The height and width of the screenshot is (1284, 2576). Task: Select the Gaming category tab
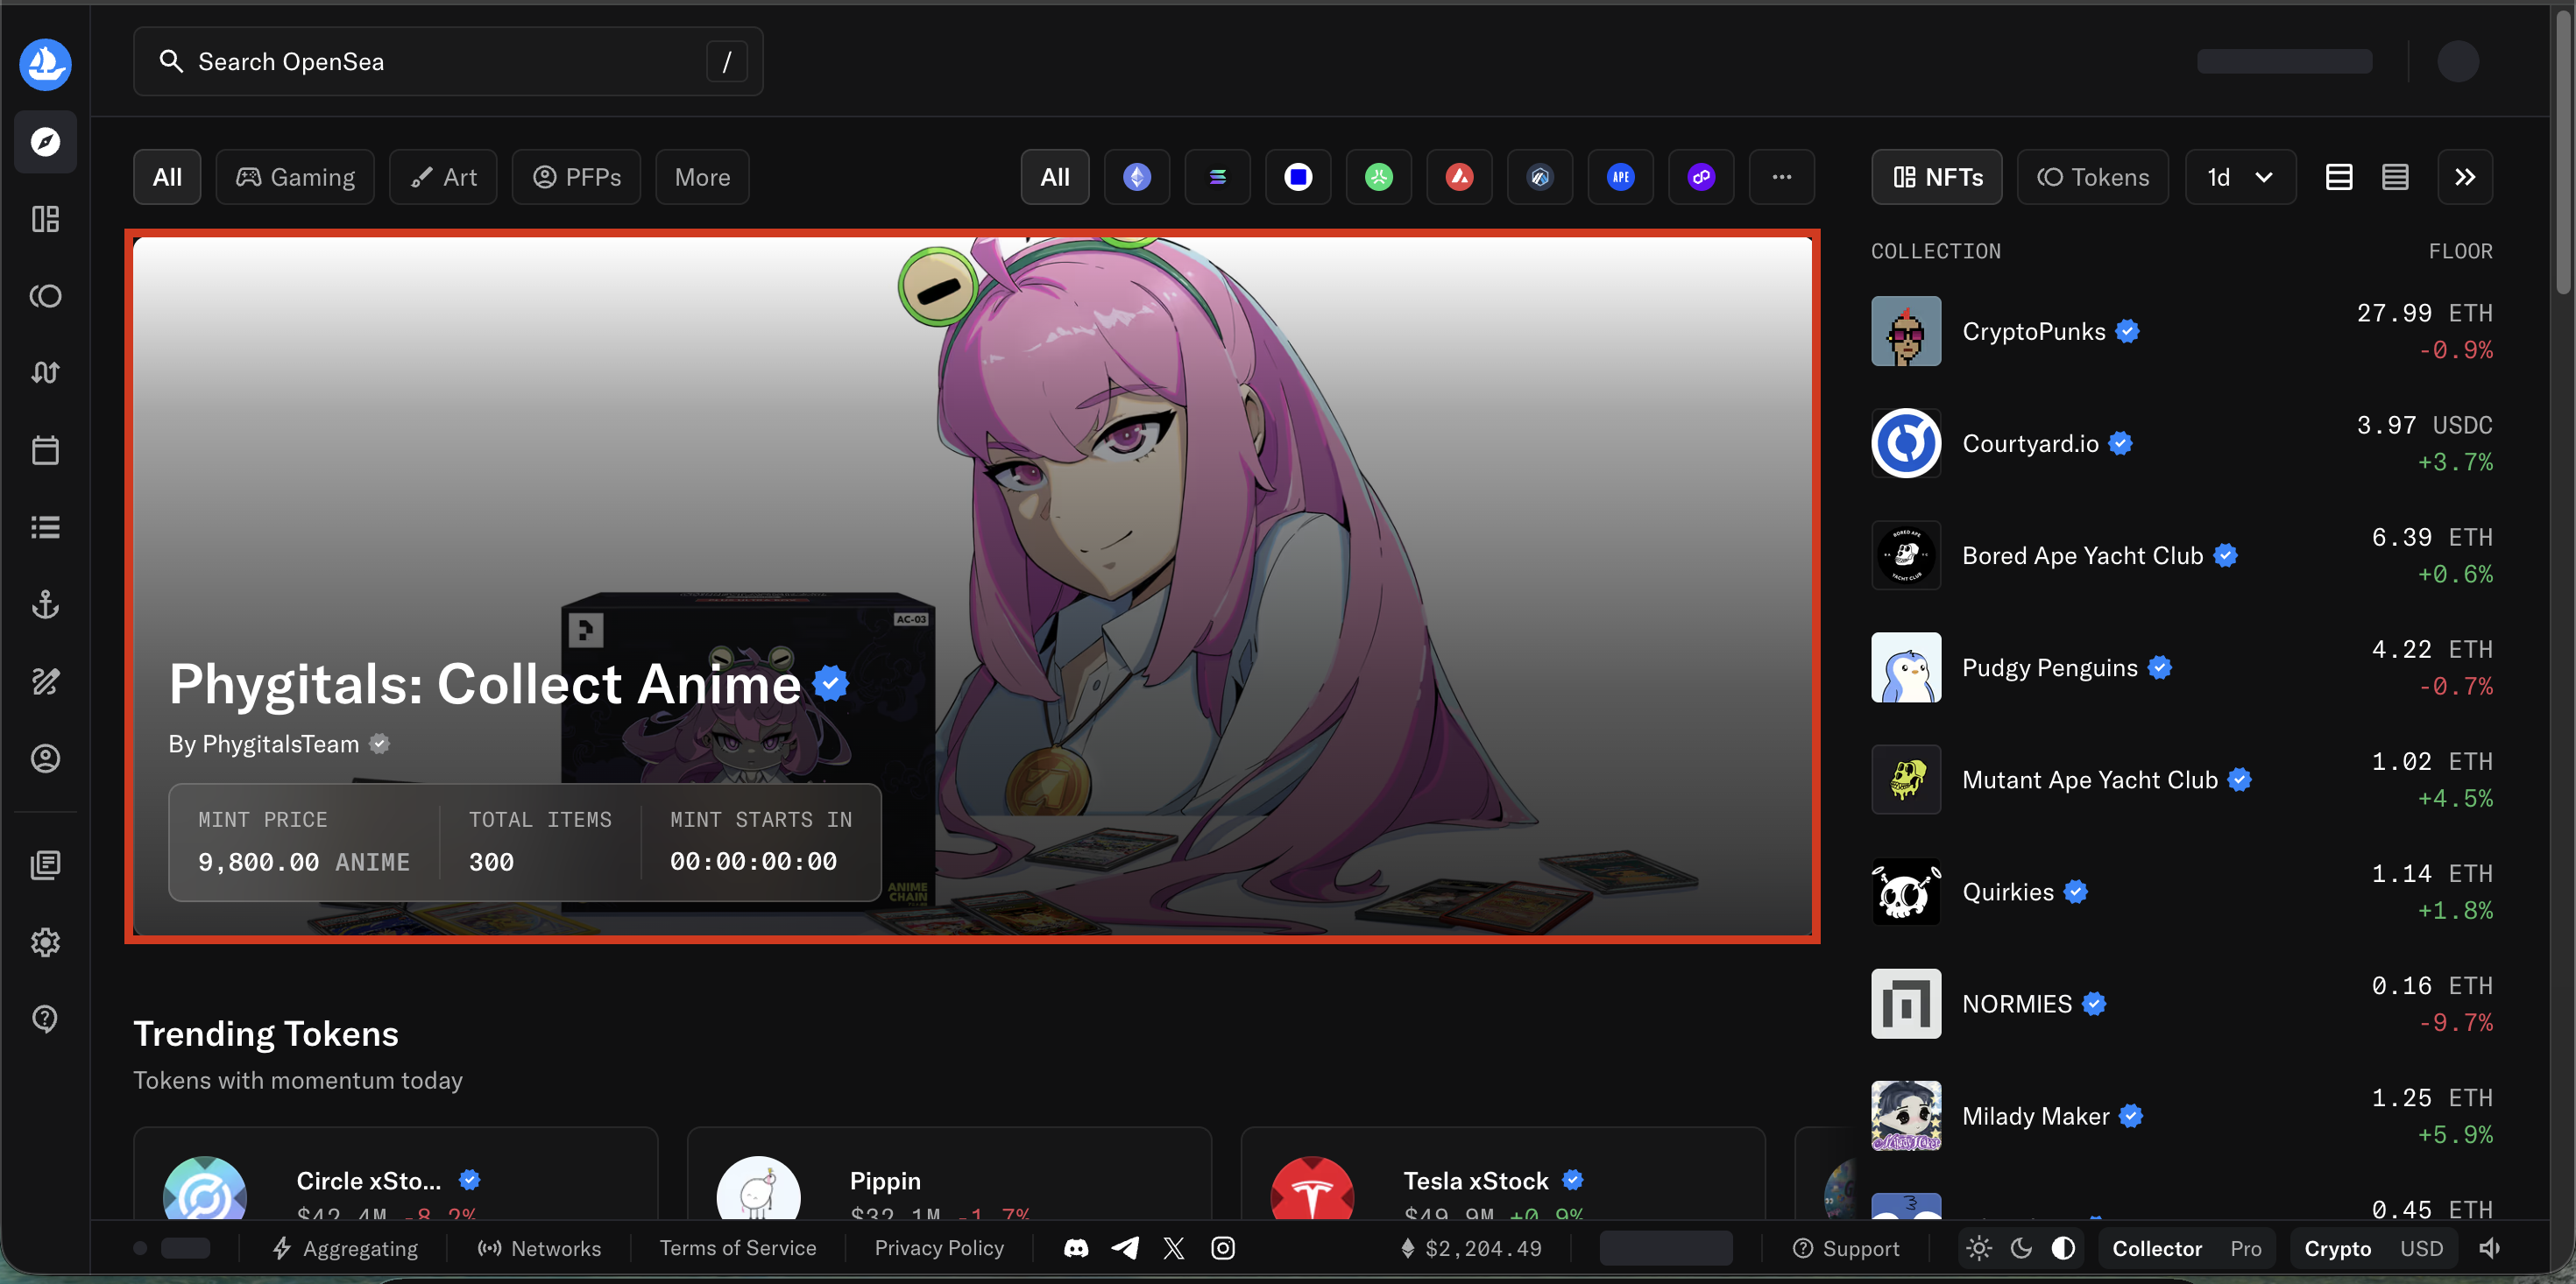pyautogui.click(x=295, y=177)
